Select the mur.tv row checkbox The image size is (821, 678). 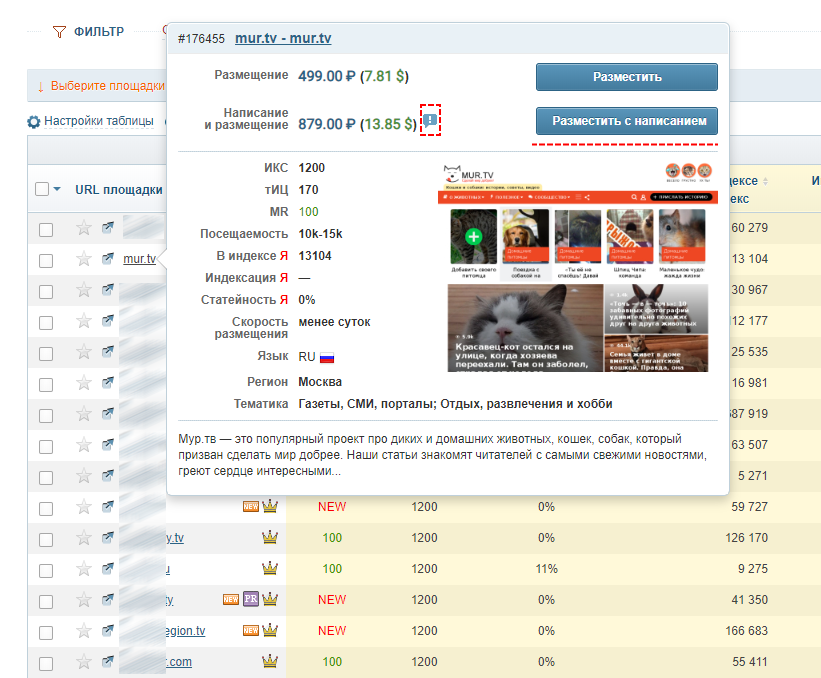46,260
